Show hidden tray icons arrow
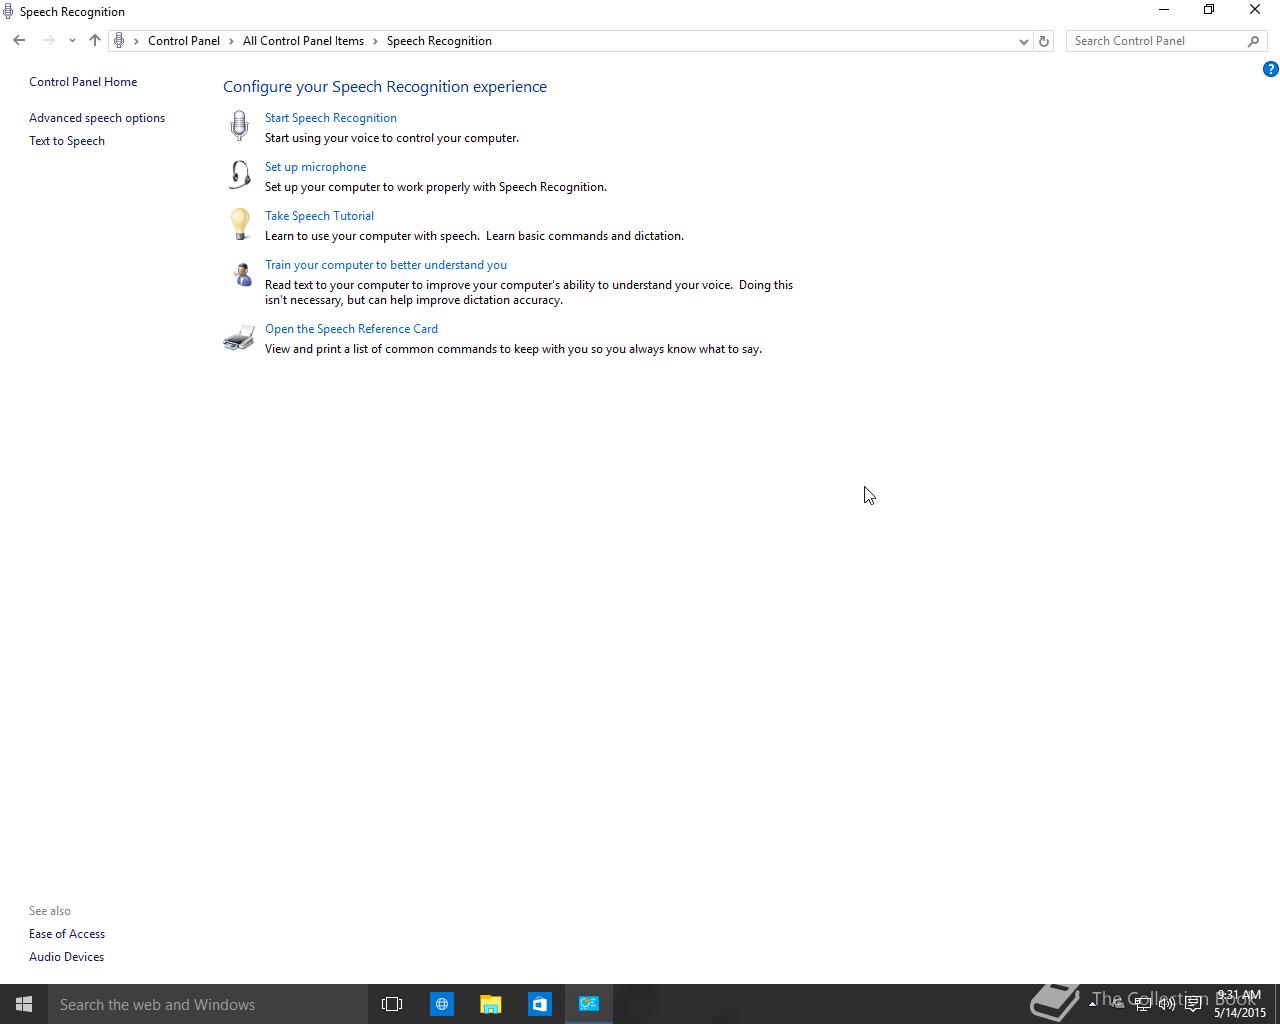Viewport: 1280px width, 1024px height. click(x=1093, y=1004)
